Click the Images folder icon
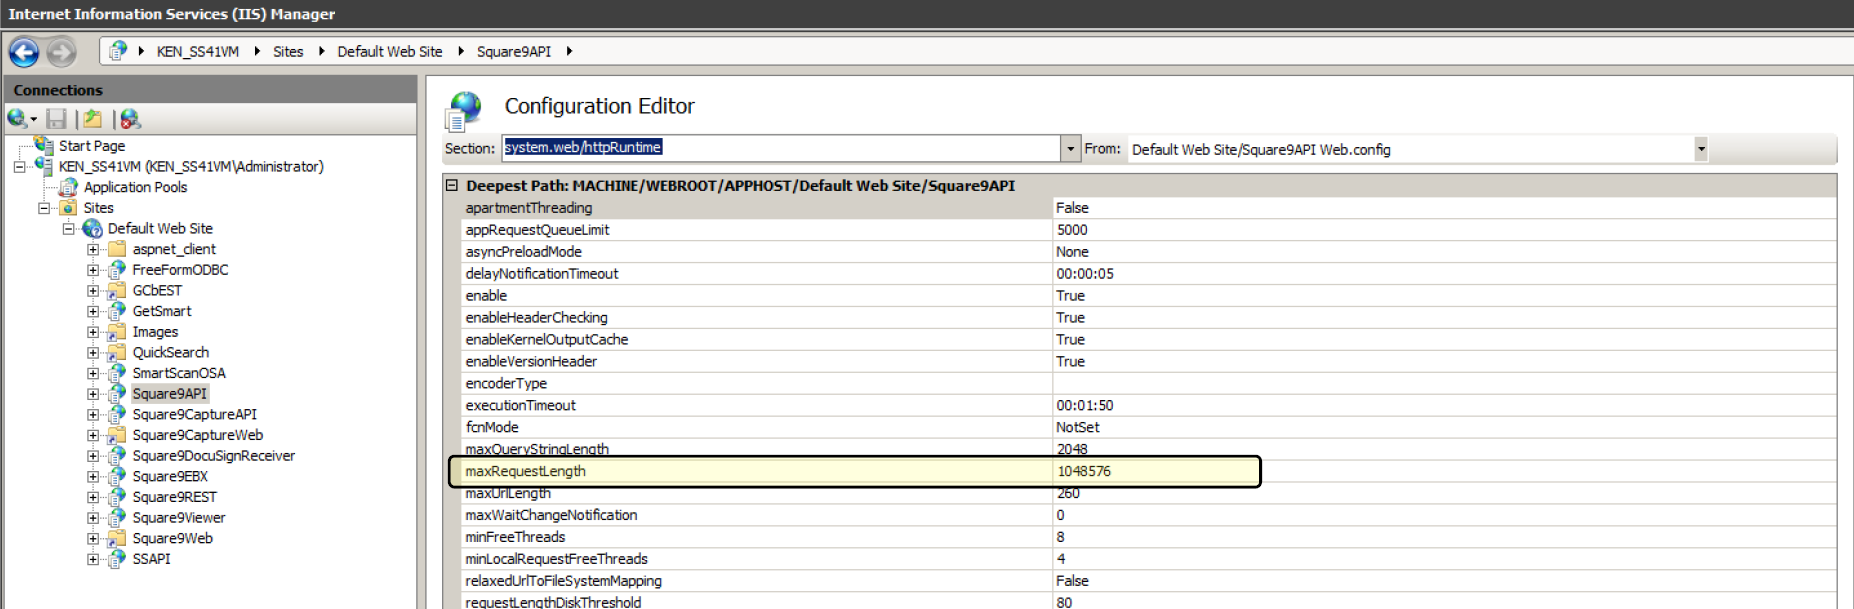 (x=117, y=332)
